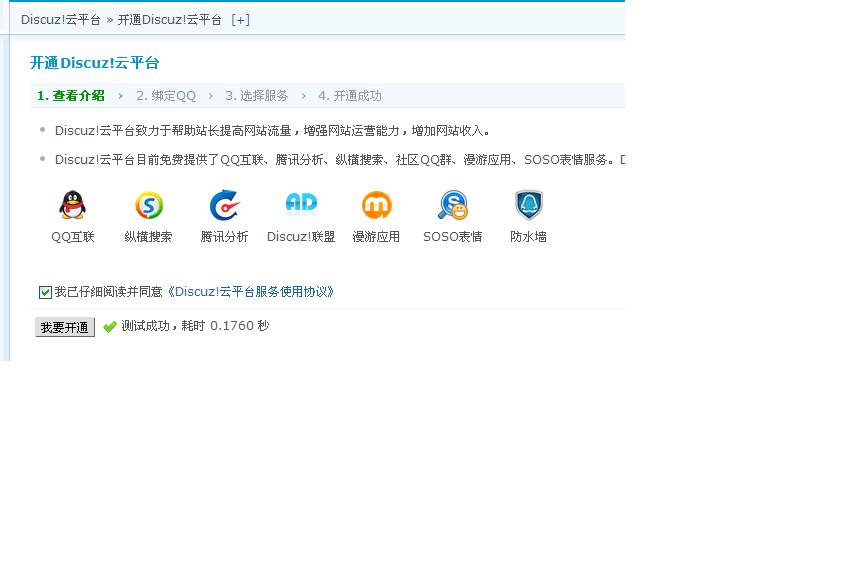Click the 防水墙 shield icon
The image size is (867, 584).
pos(529,205)
